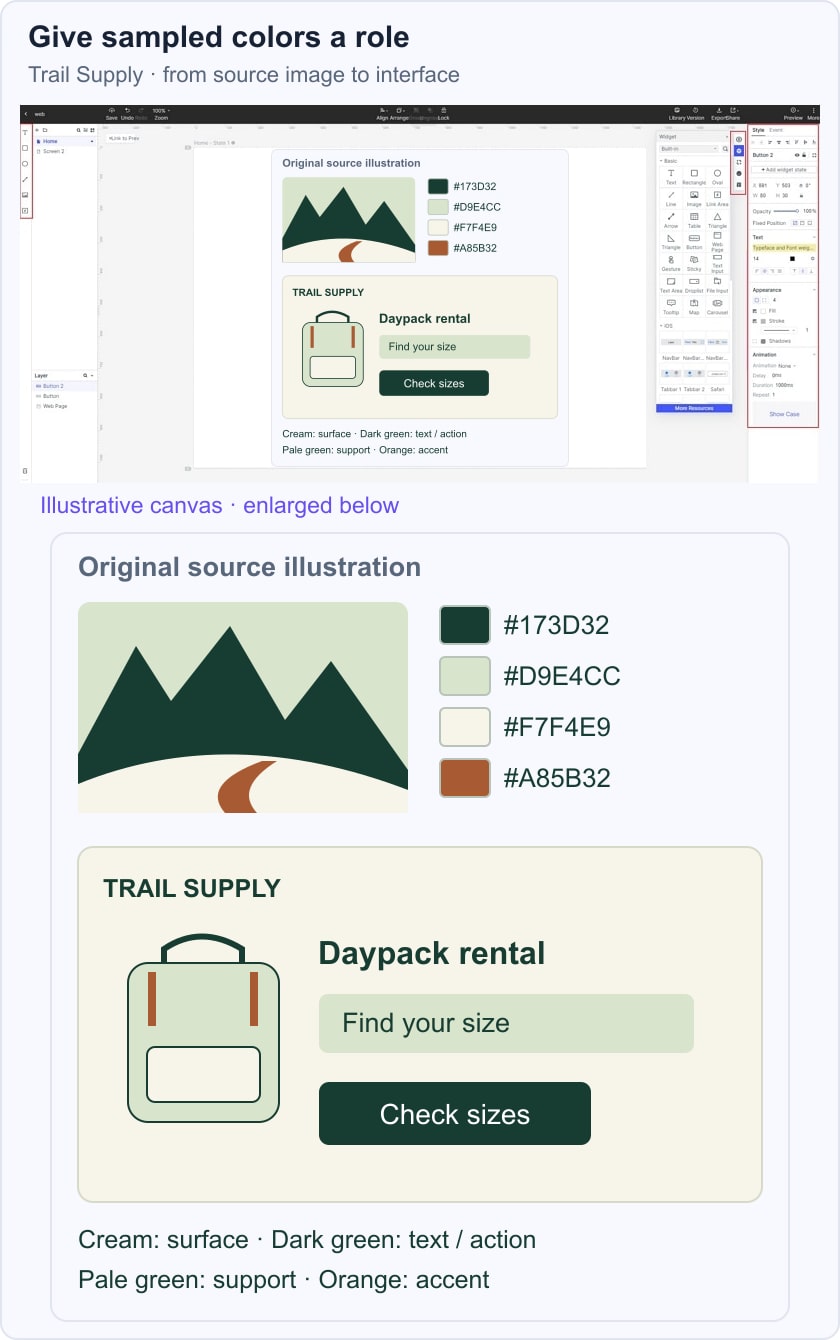Add the Text widget from Basic widgets
840x1340 pixels.
point(671,176)
